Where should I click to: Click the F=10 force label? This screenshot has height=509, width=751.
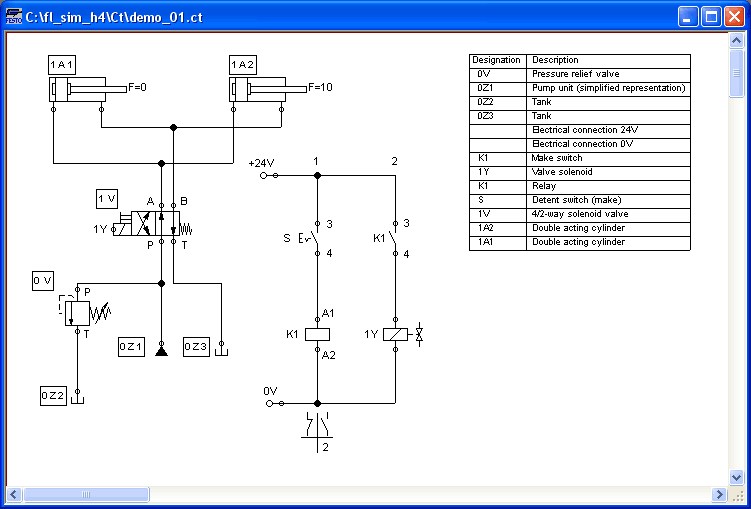pyautogui.click(x=320, y=87)
